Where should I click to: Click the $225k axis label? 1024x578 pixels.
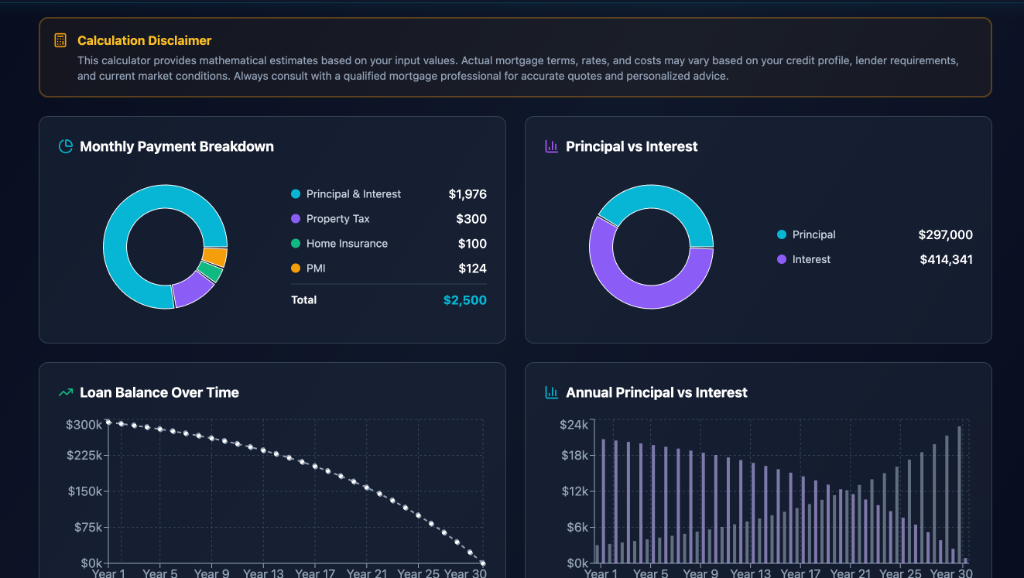pos(84,455)
